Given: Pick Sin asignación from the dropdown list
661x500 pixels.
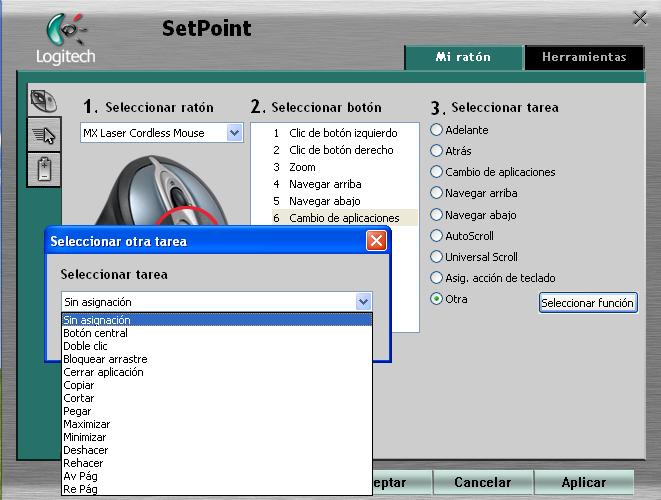Looking at the screenshot, I should [x=217, y=320].
